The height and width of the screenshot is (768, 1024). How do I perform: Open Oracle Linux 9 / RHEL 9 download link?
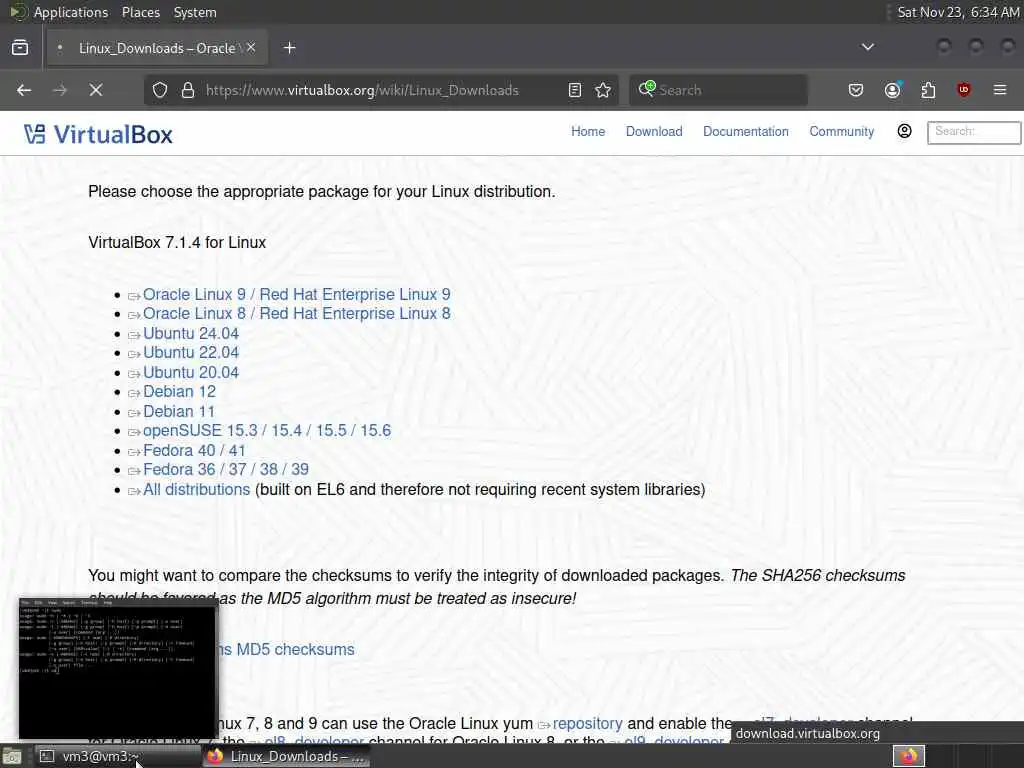coord(296,295)
